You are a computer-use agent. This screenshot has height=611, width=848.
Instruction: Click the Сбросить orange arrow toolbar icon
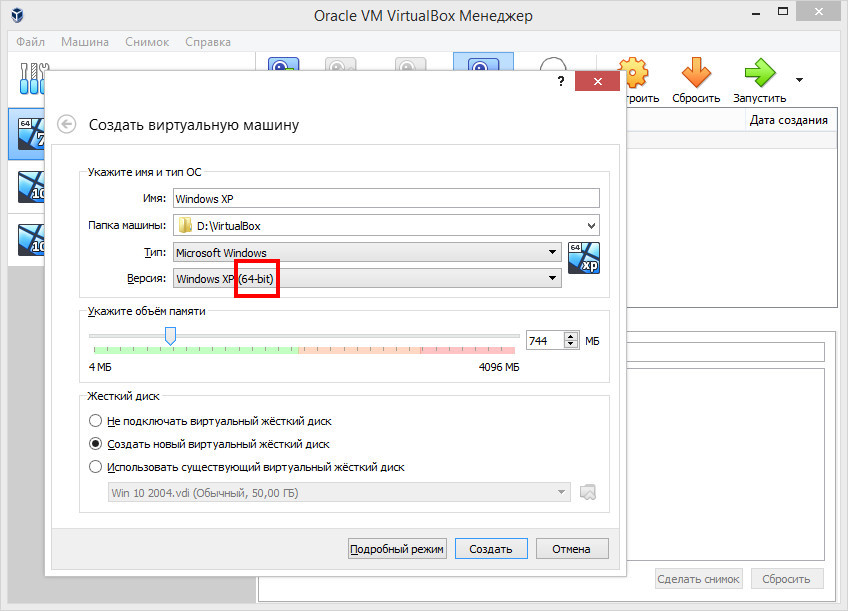tap(696, 73)
